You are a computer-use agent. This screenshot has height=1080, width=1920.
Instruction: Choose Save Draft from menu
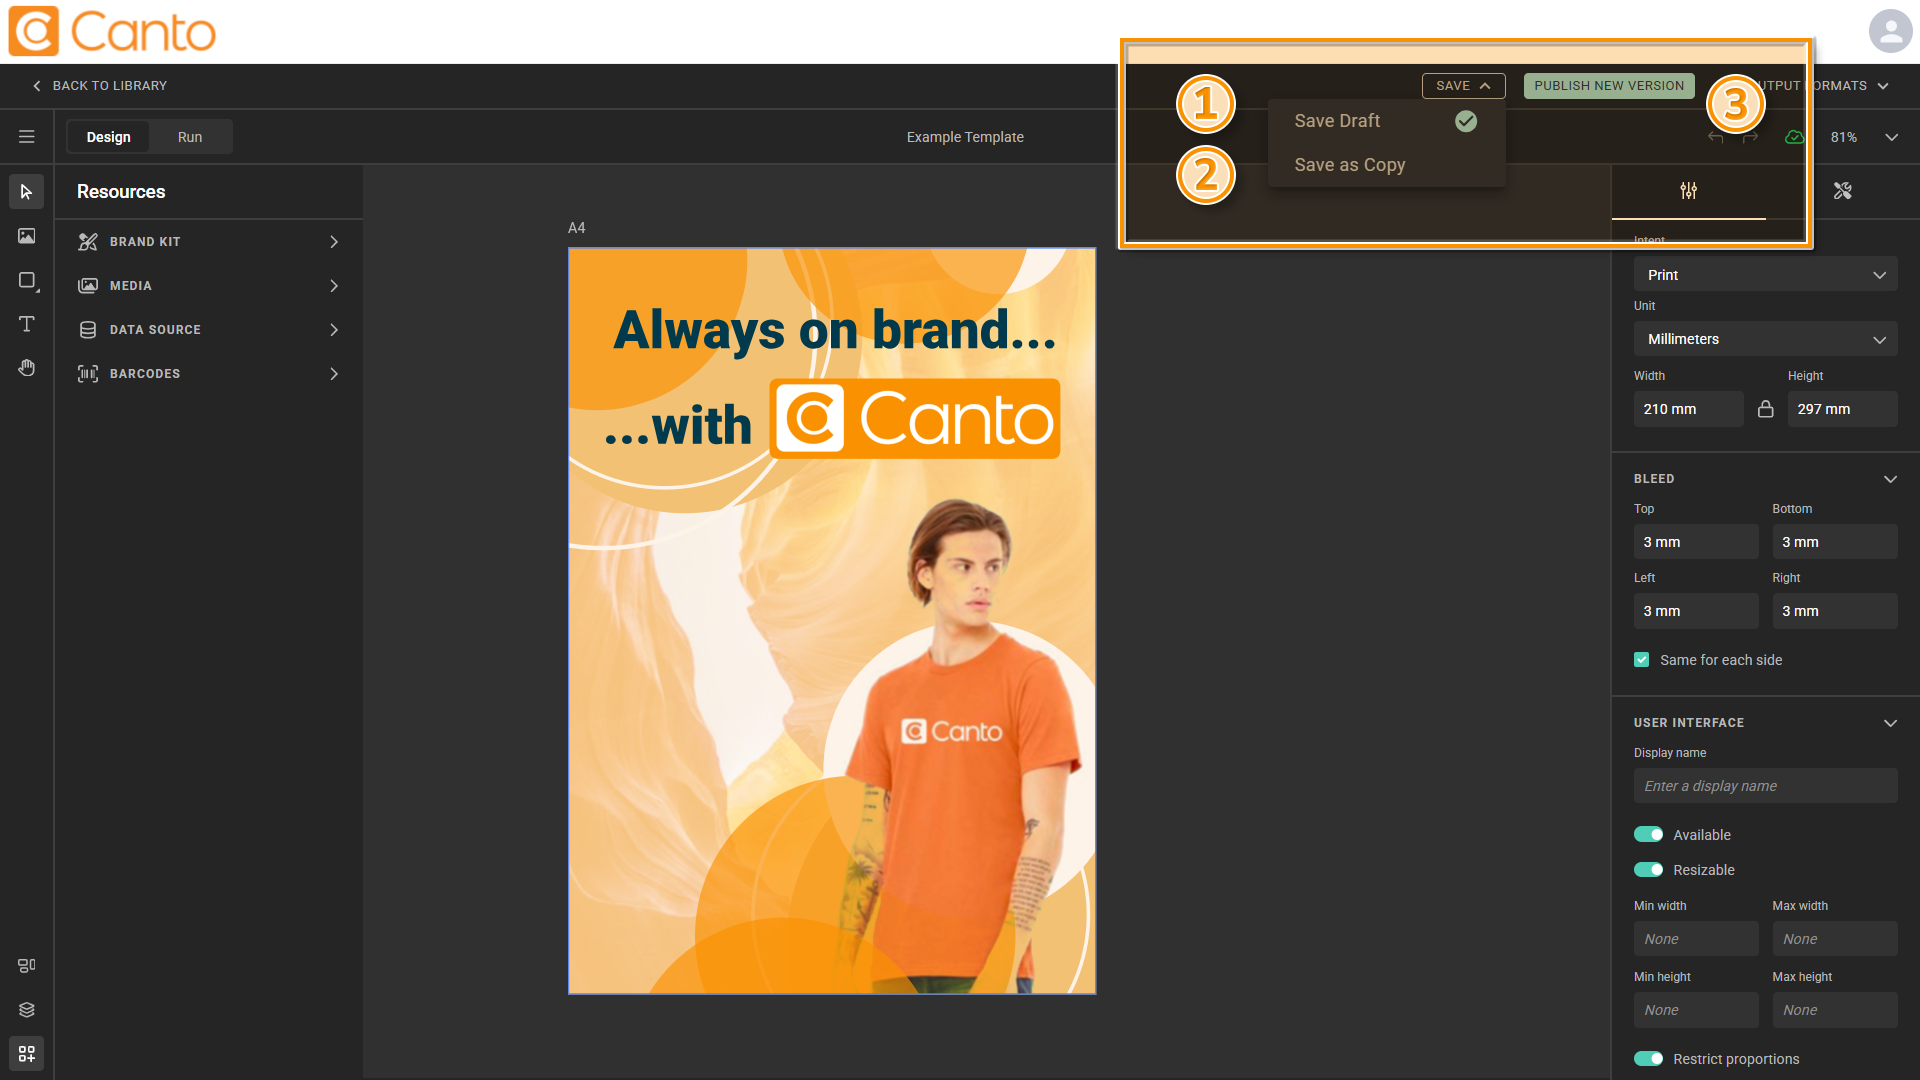1386,121
